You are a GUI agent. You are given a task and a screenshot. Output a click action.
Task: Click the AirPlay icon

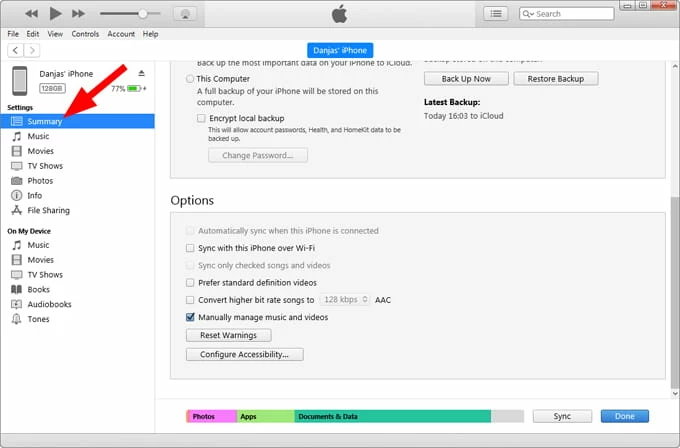pyautogui.click(x=183, y=14)
